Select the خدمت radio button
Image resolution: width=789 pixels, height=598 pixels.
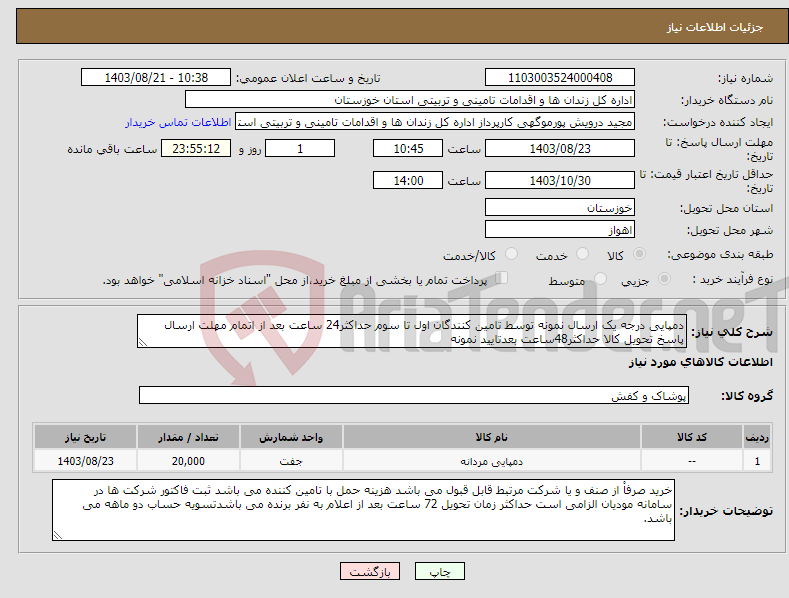point(582,254)
